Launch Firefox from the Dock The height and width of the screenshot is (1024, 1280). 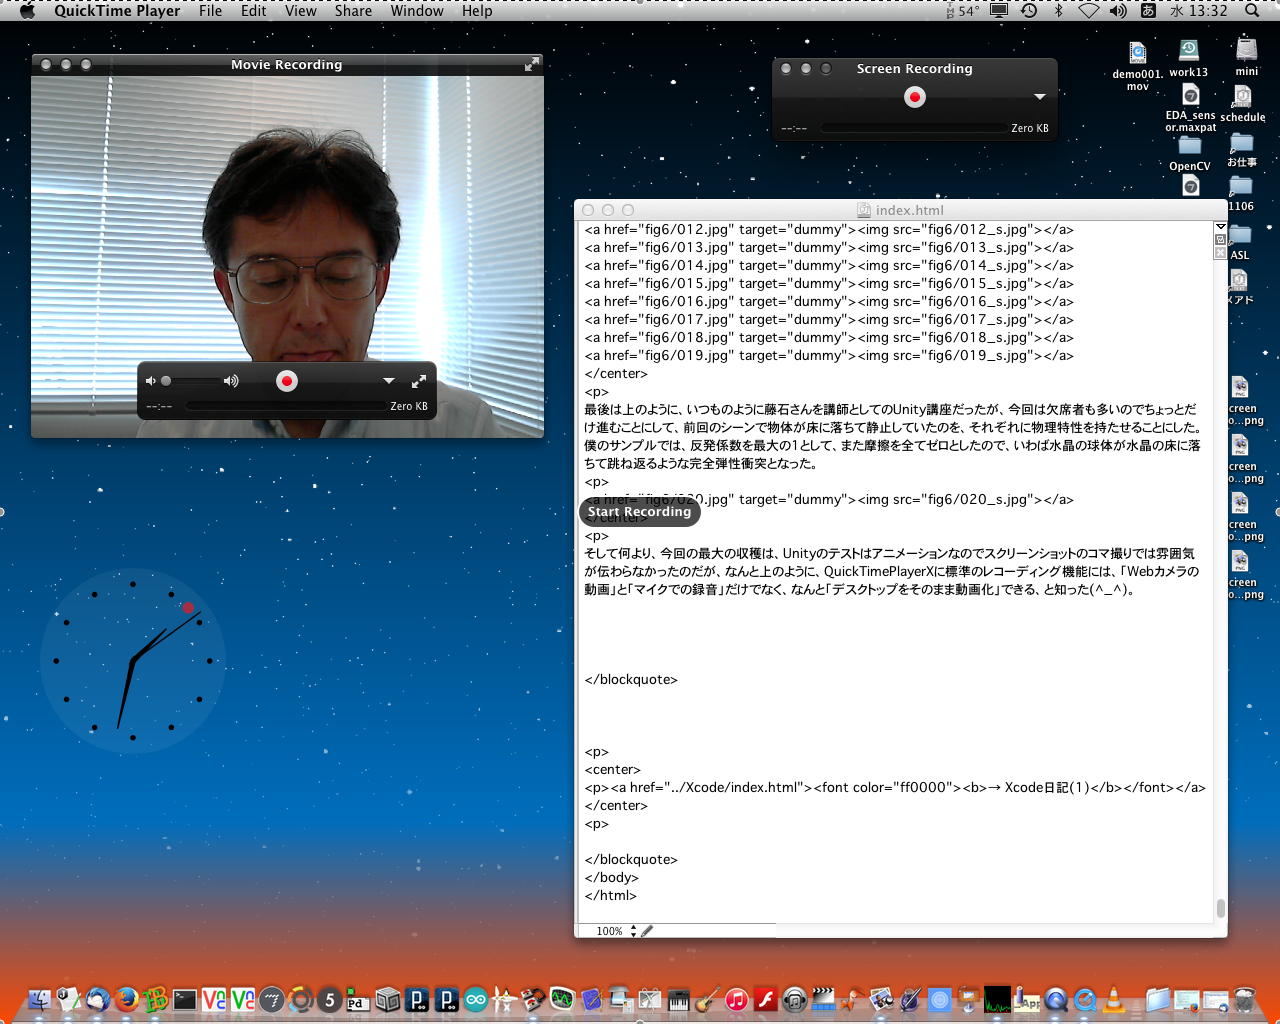click(126, 999)
